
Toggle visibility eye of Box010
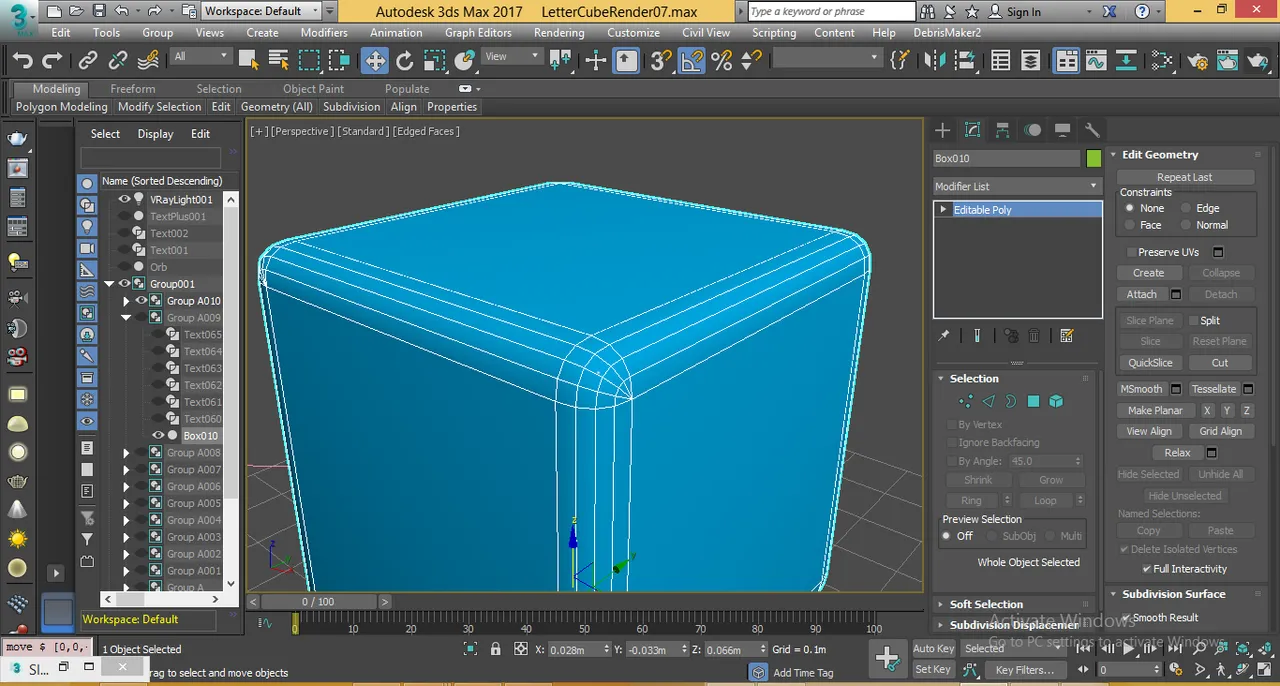pos(158,435)
